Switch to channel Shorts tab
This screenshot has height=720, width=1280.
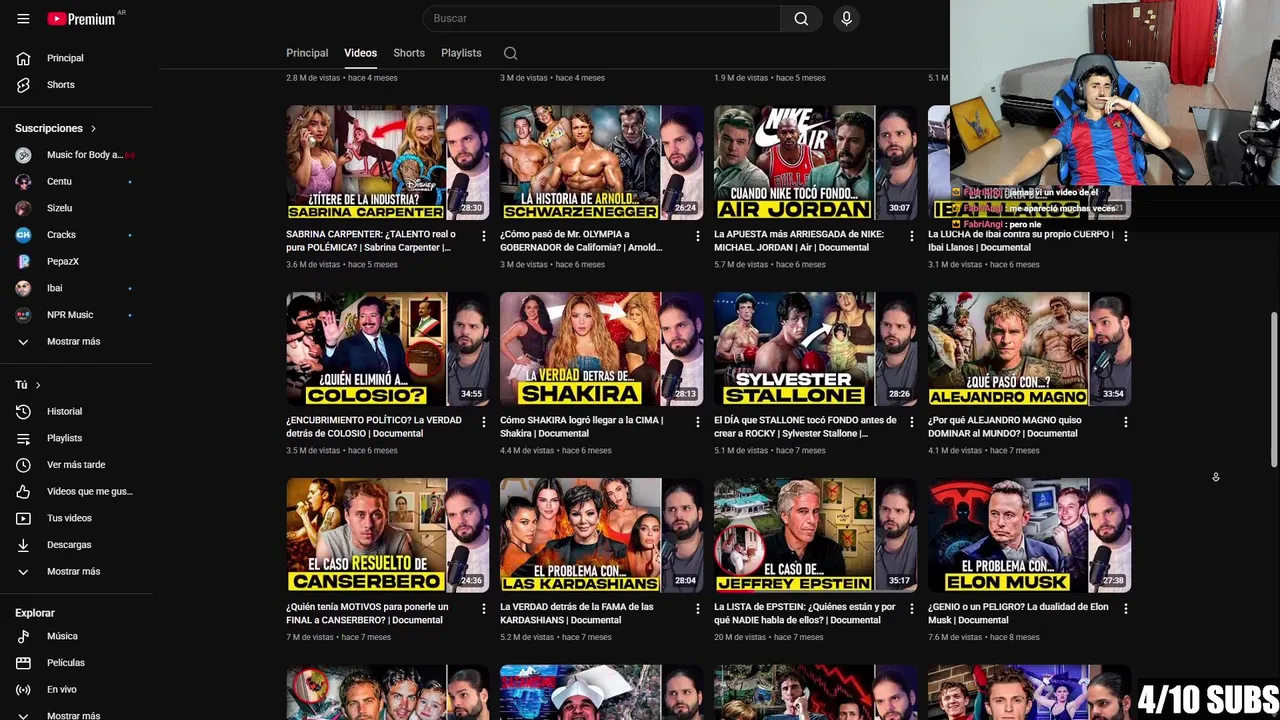coord(409,53)
